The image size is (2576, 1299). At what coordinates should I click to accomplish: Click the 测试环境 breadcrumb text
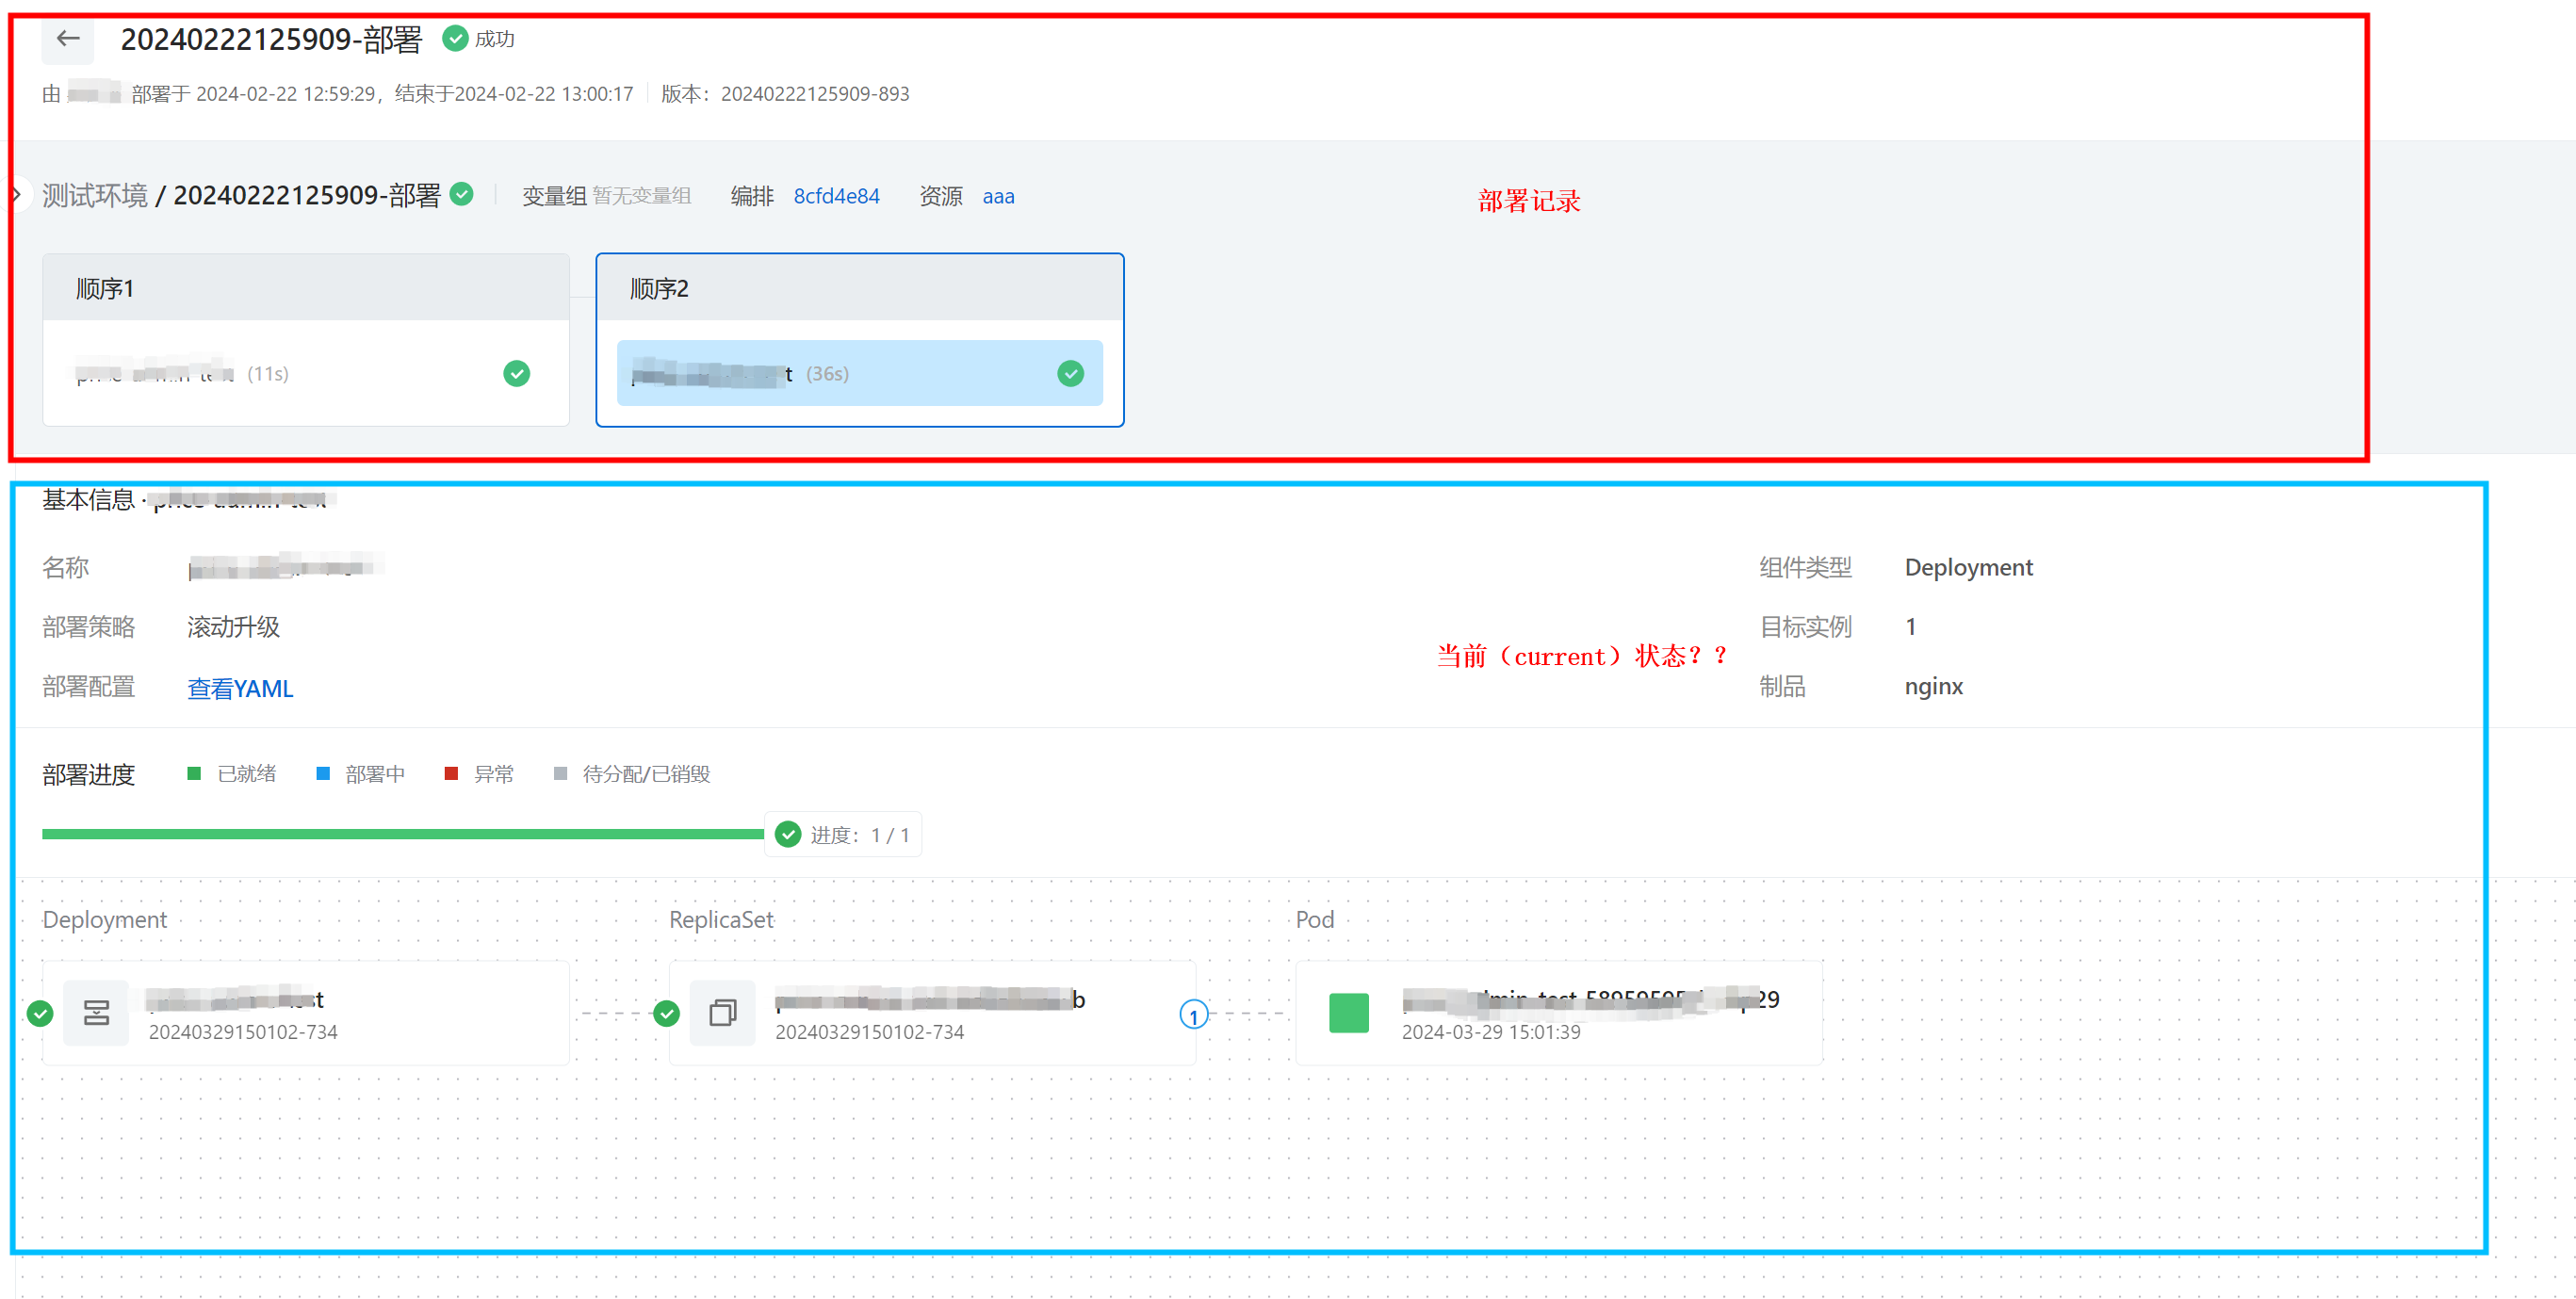tap(95, 195)
